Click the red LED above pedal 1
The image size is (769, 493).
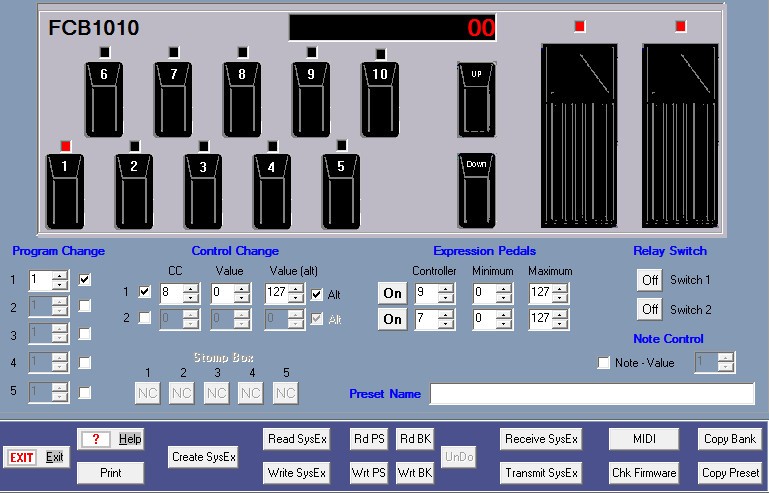tap(66, 146)
